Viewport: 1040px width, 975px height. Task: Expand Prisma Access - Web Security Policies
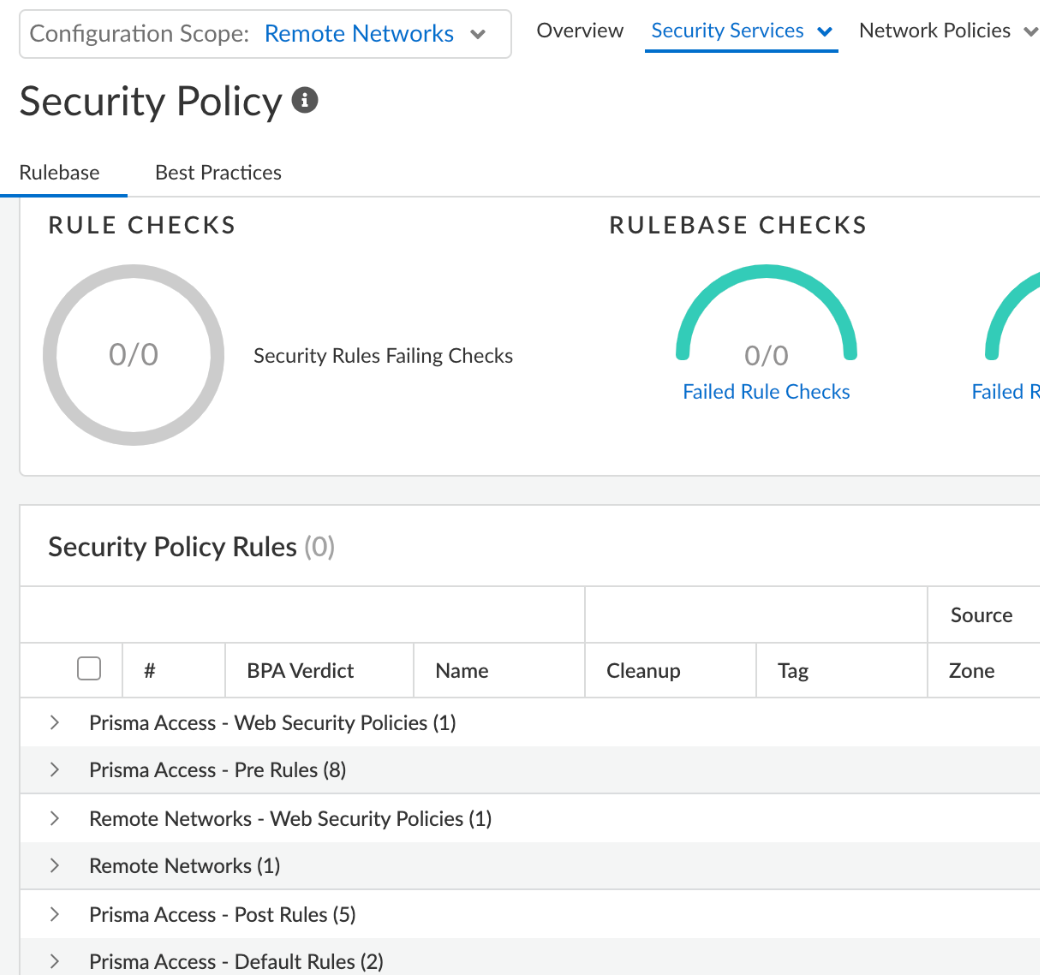(x=55, y=722)
